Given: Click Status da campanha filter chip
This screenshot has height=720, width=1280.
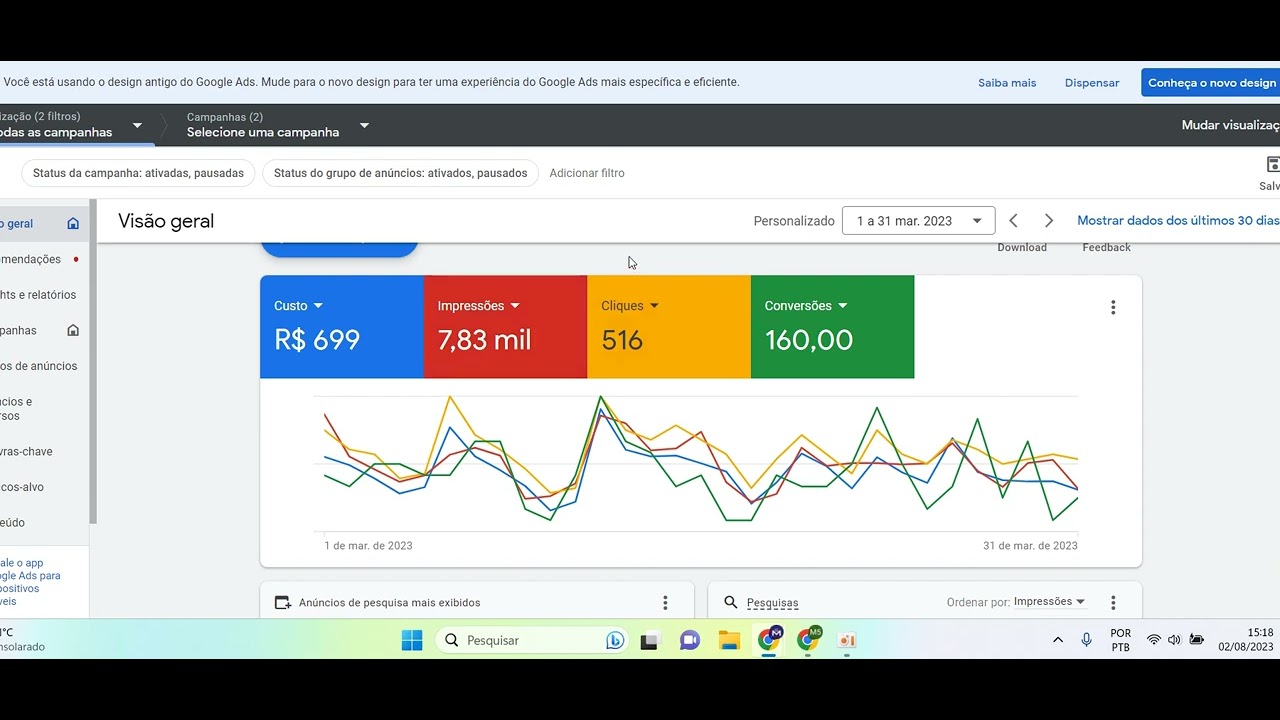Looking at the screenshot, I should [x=138, y=173].
